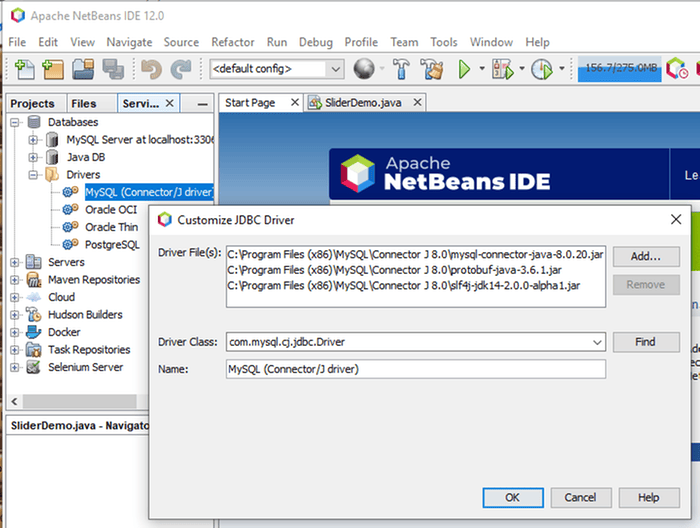Click the New Project toolbar icon
Screen dimensions: 700x528
tap(54, 69)
